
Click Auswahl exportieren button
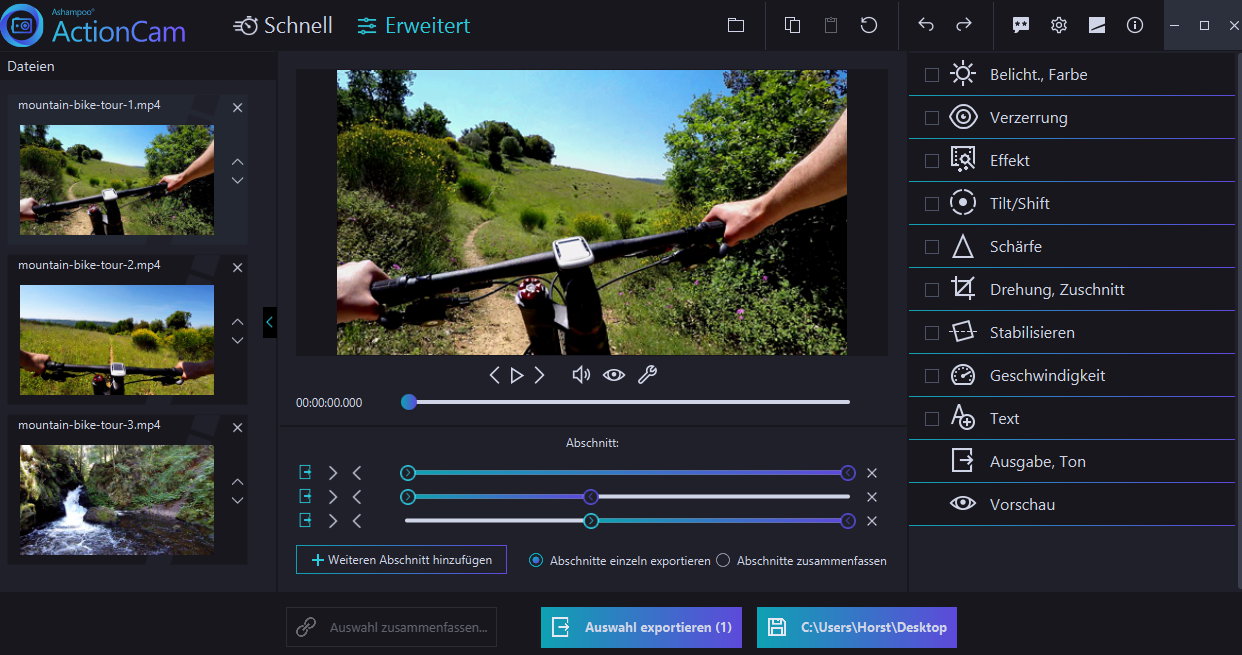pyautogui.click(x=641, y=627)
